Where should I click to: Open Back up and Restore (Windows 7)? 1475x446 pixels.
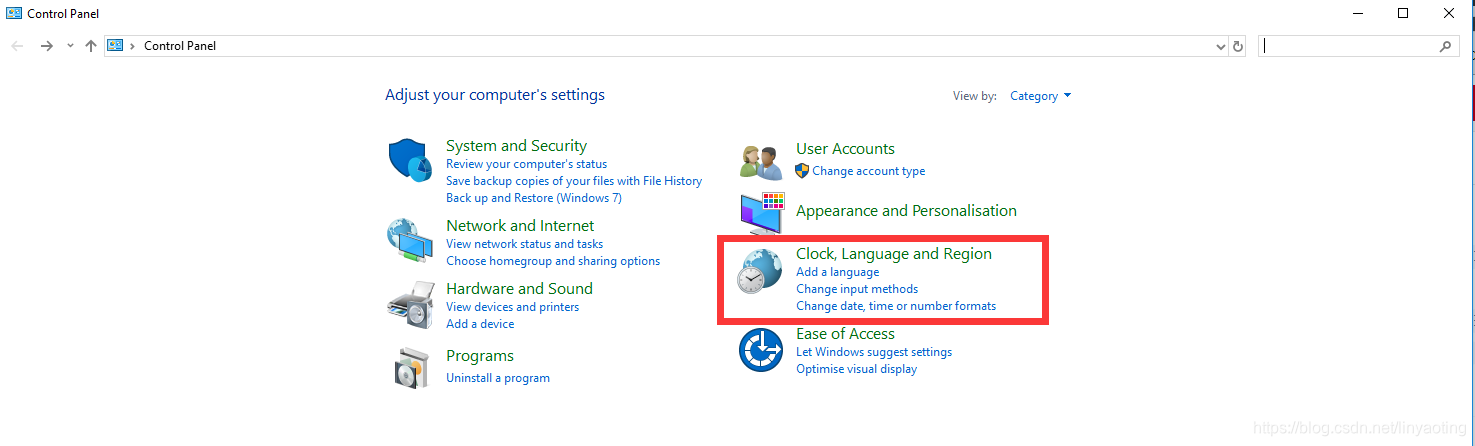534,198
